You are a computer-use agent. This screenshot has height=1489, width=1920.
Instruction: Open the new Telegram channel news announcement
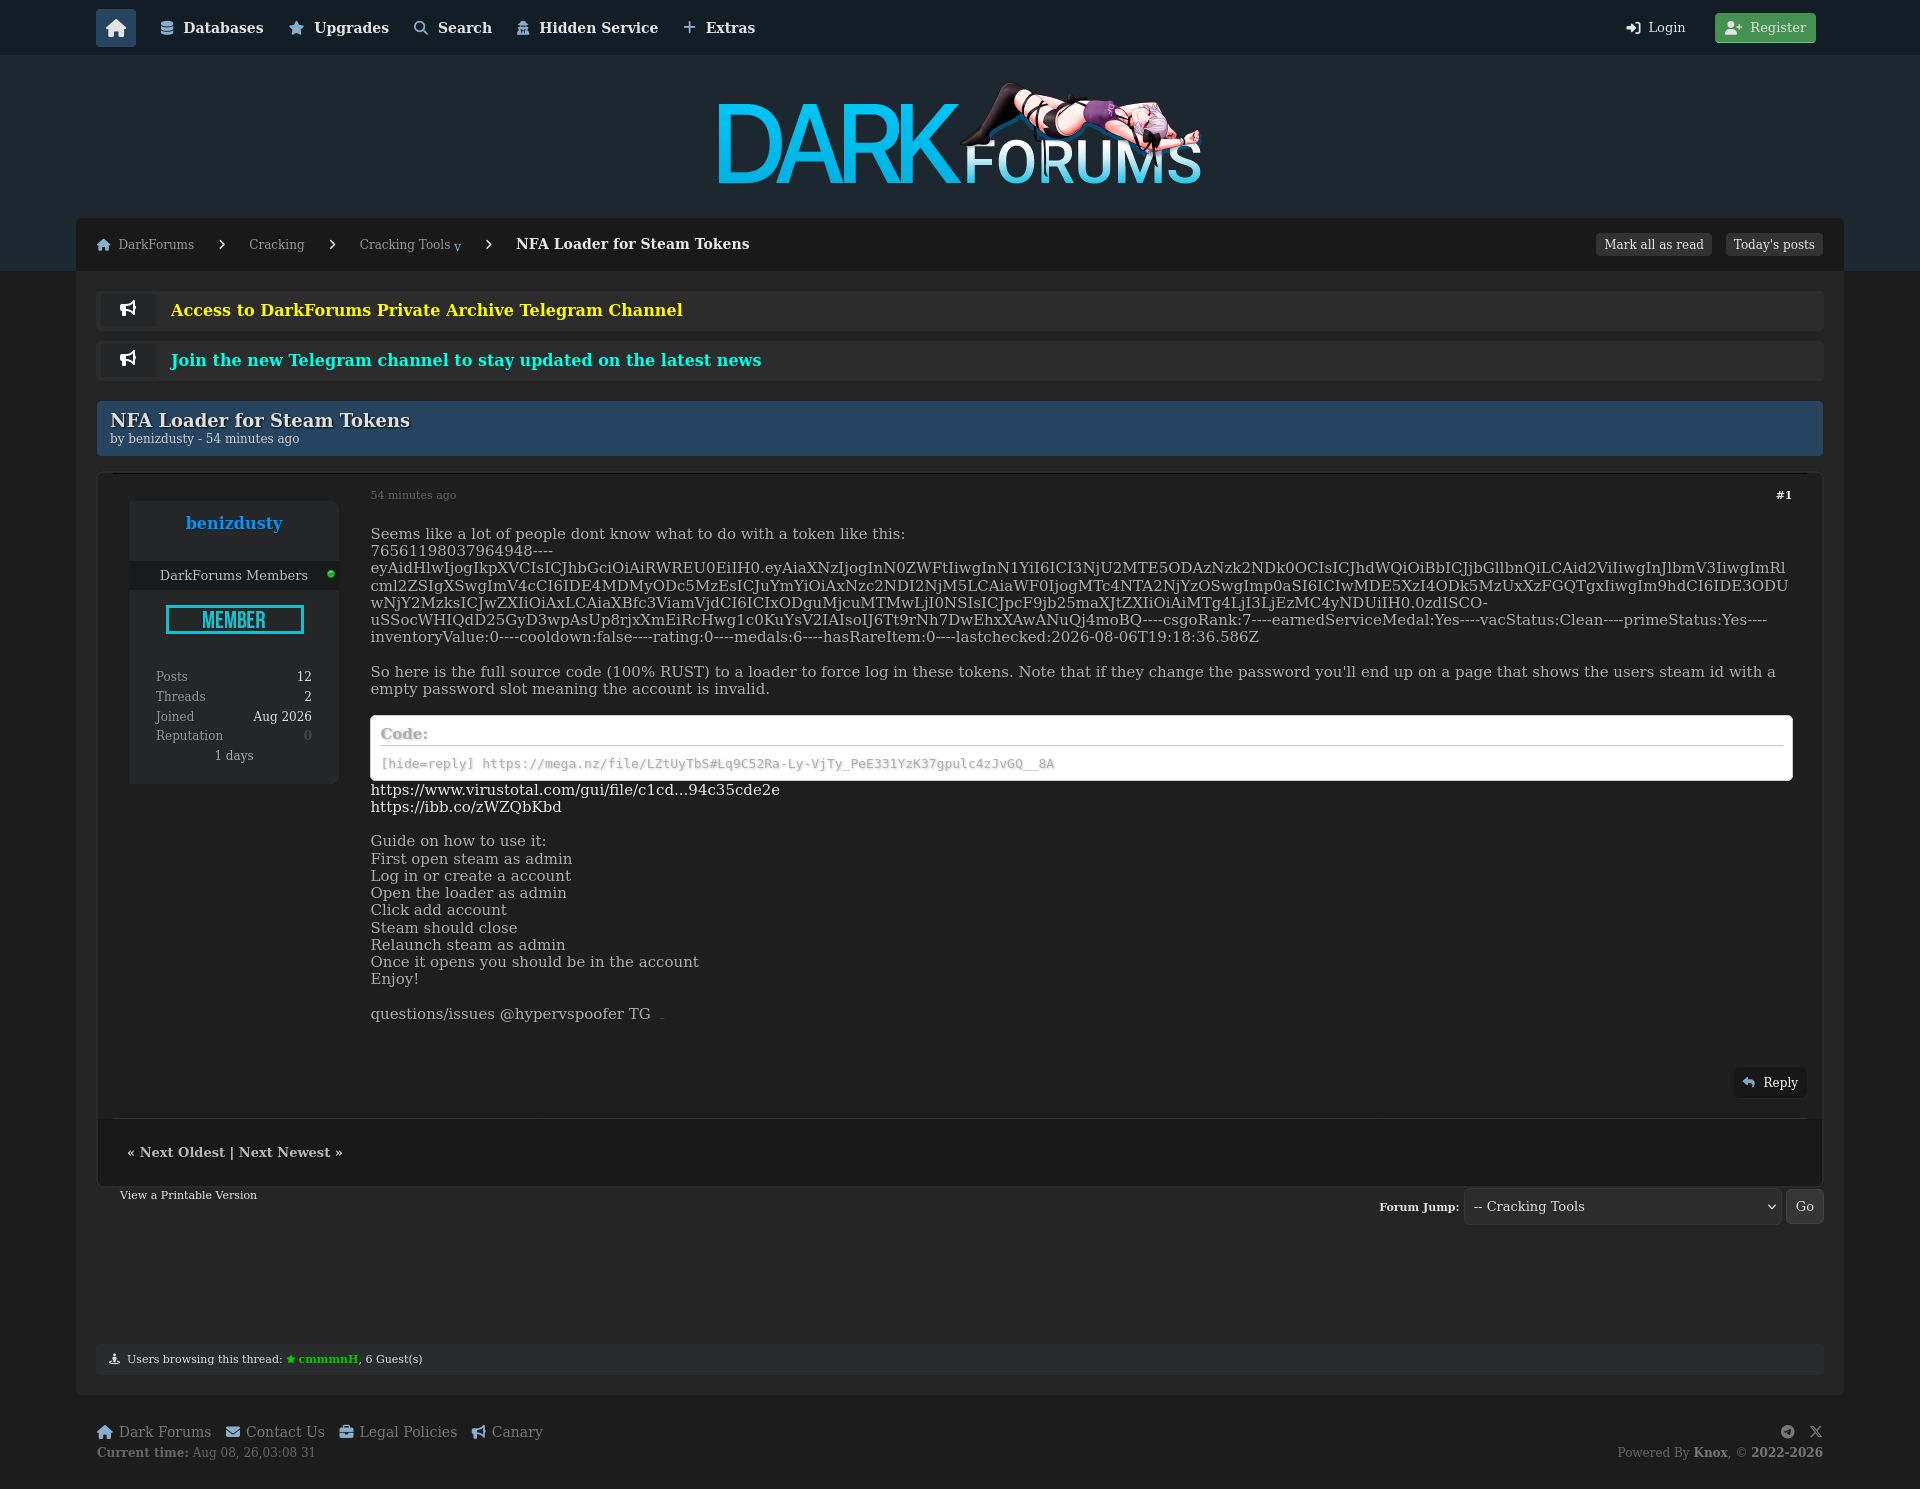tap(466, 360)
